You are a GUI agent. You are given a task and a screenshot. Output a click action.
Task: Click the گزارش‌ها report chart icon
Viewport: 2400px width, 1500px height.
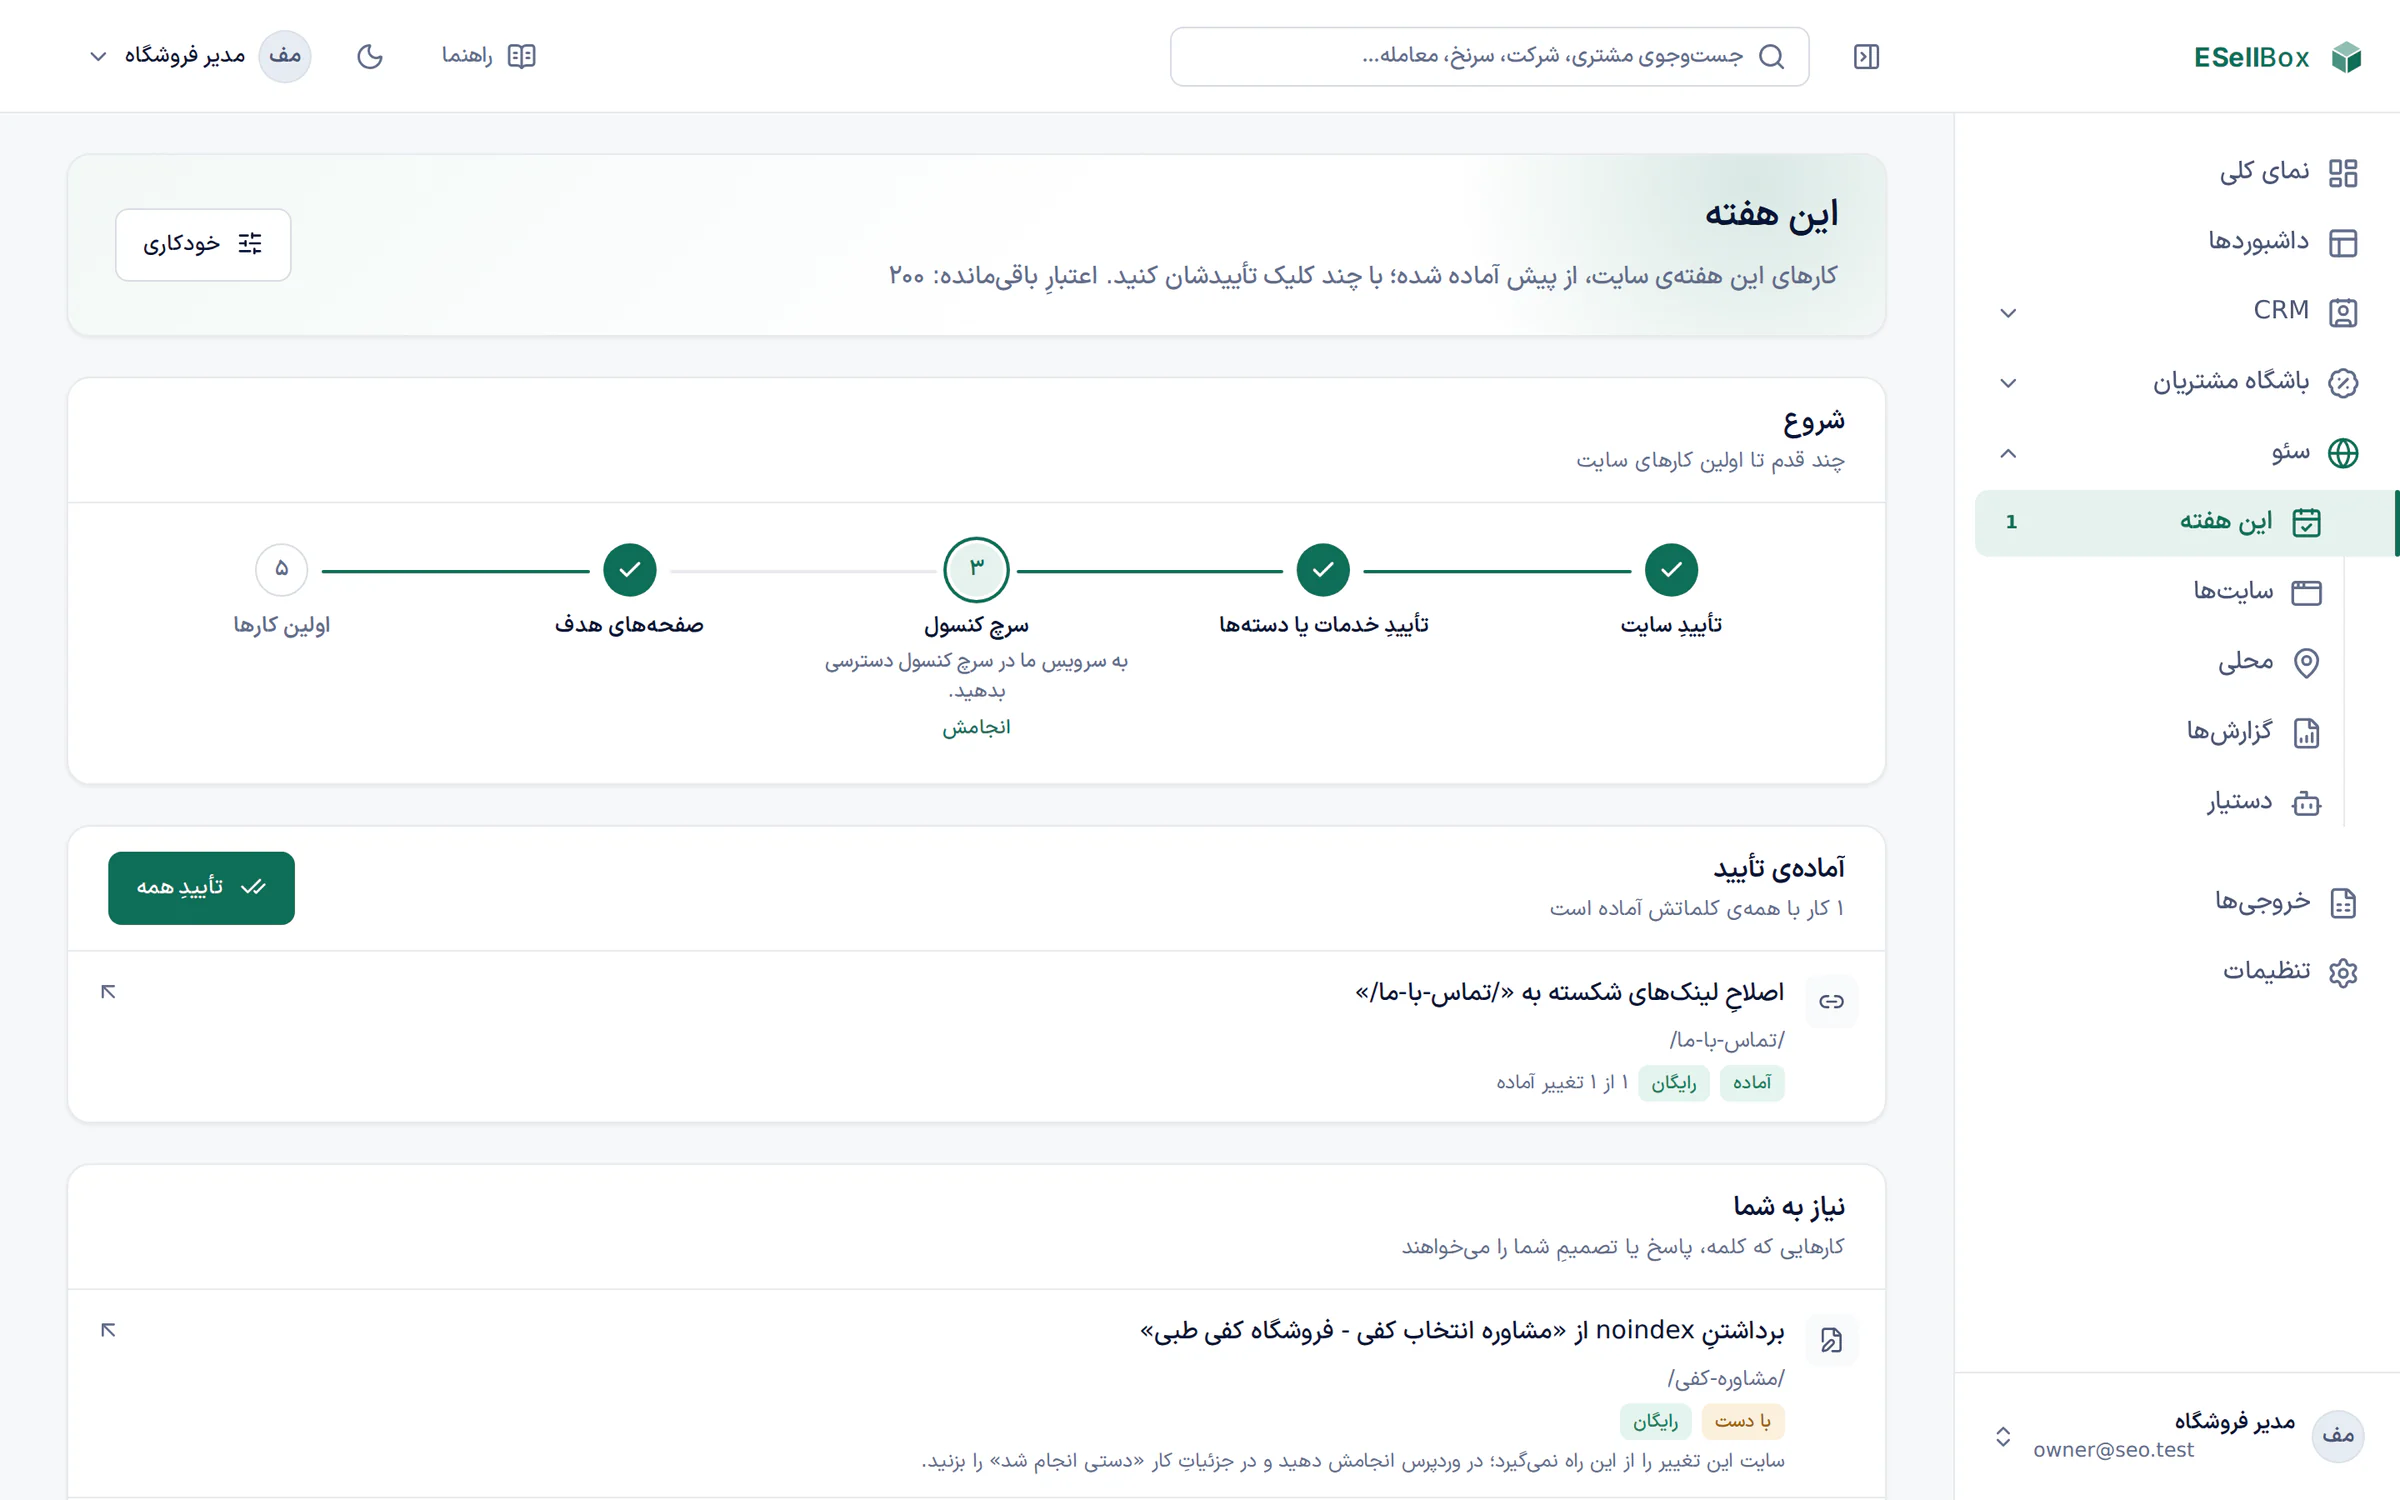click(2306, 733)
